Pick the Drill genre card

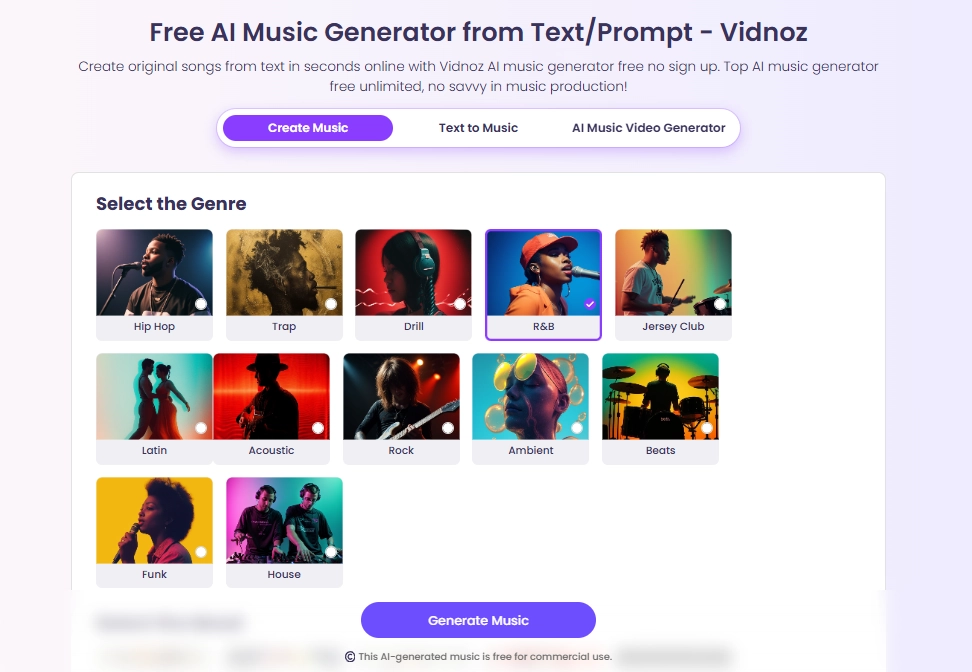click(x=413, y=285)
